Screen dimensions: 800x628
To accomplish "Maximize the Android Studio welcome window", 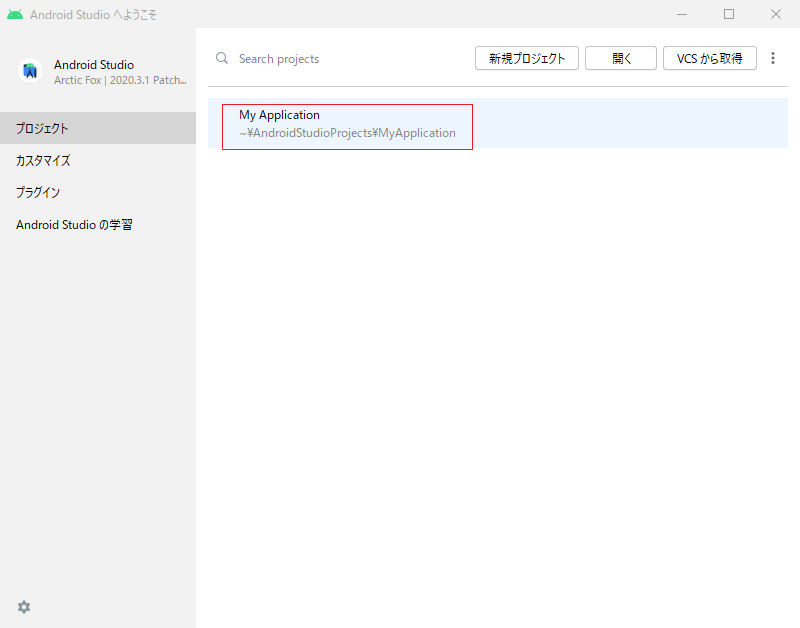I will point(729,14).
